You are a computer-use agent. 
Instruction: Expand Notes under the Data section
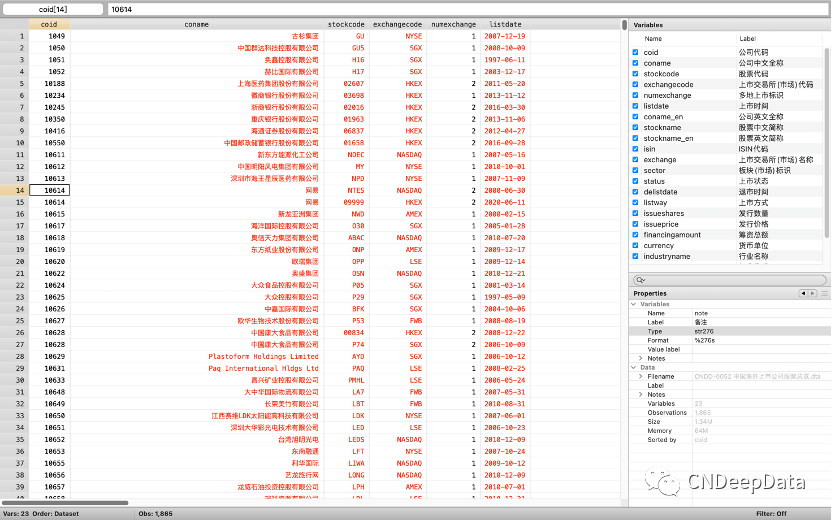tap(640, 394)
